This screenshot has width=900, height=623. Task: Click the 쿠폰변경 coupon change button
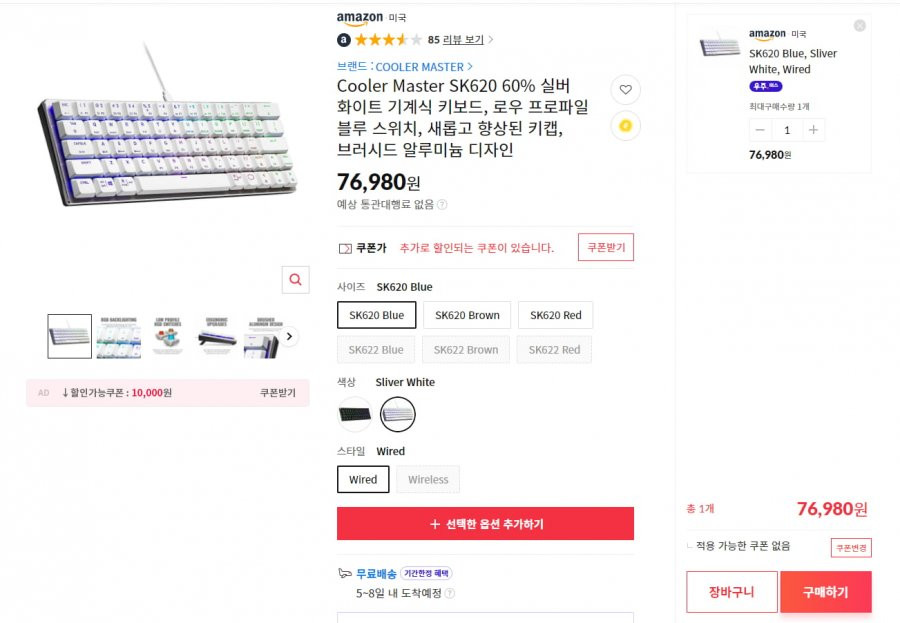pyautogui.click(x=851, y=548)
